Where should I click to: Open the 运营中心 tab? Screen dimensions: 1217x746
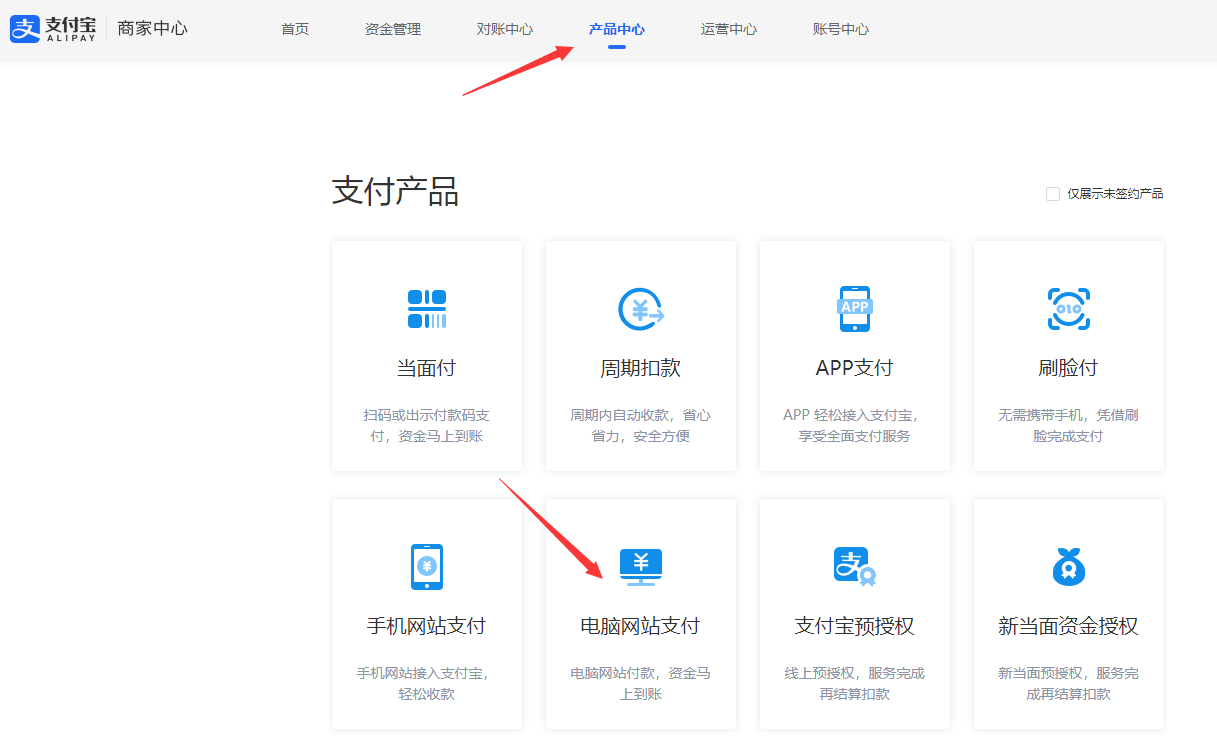729,29
